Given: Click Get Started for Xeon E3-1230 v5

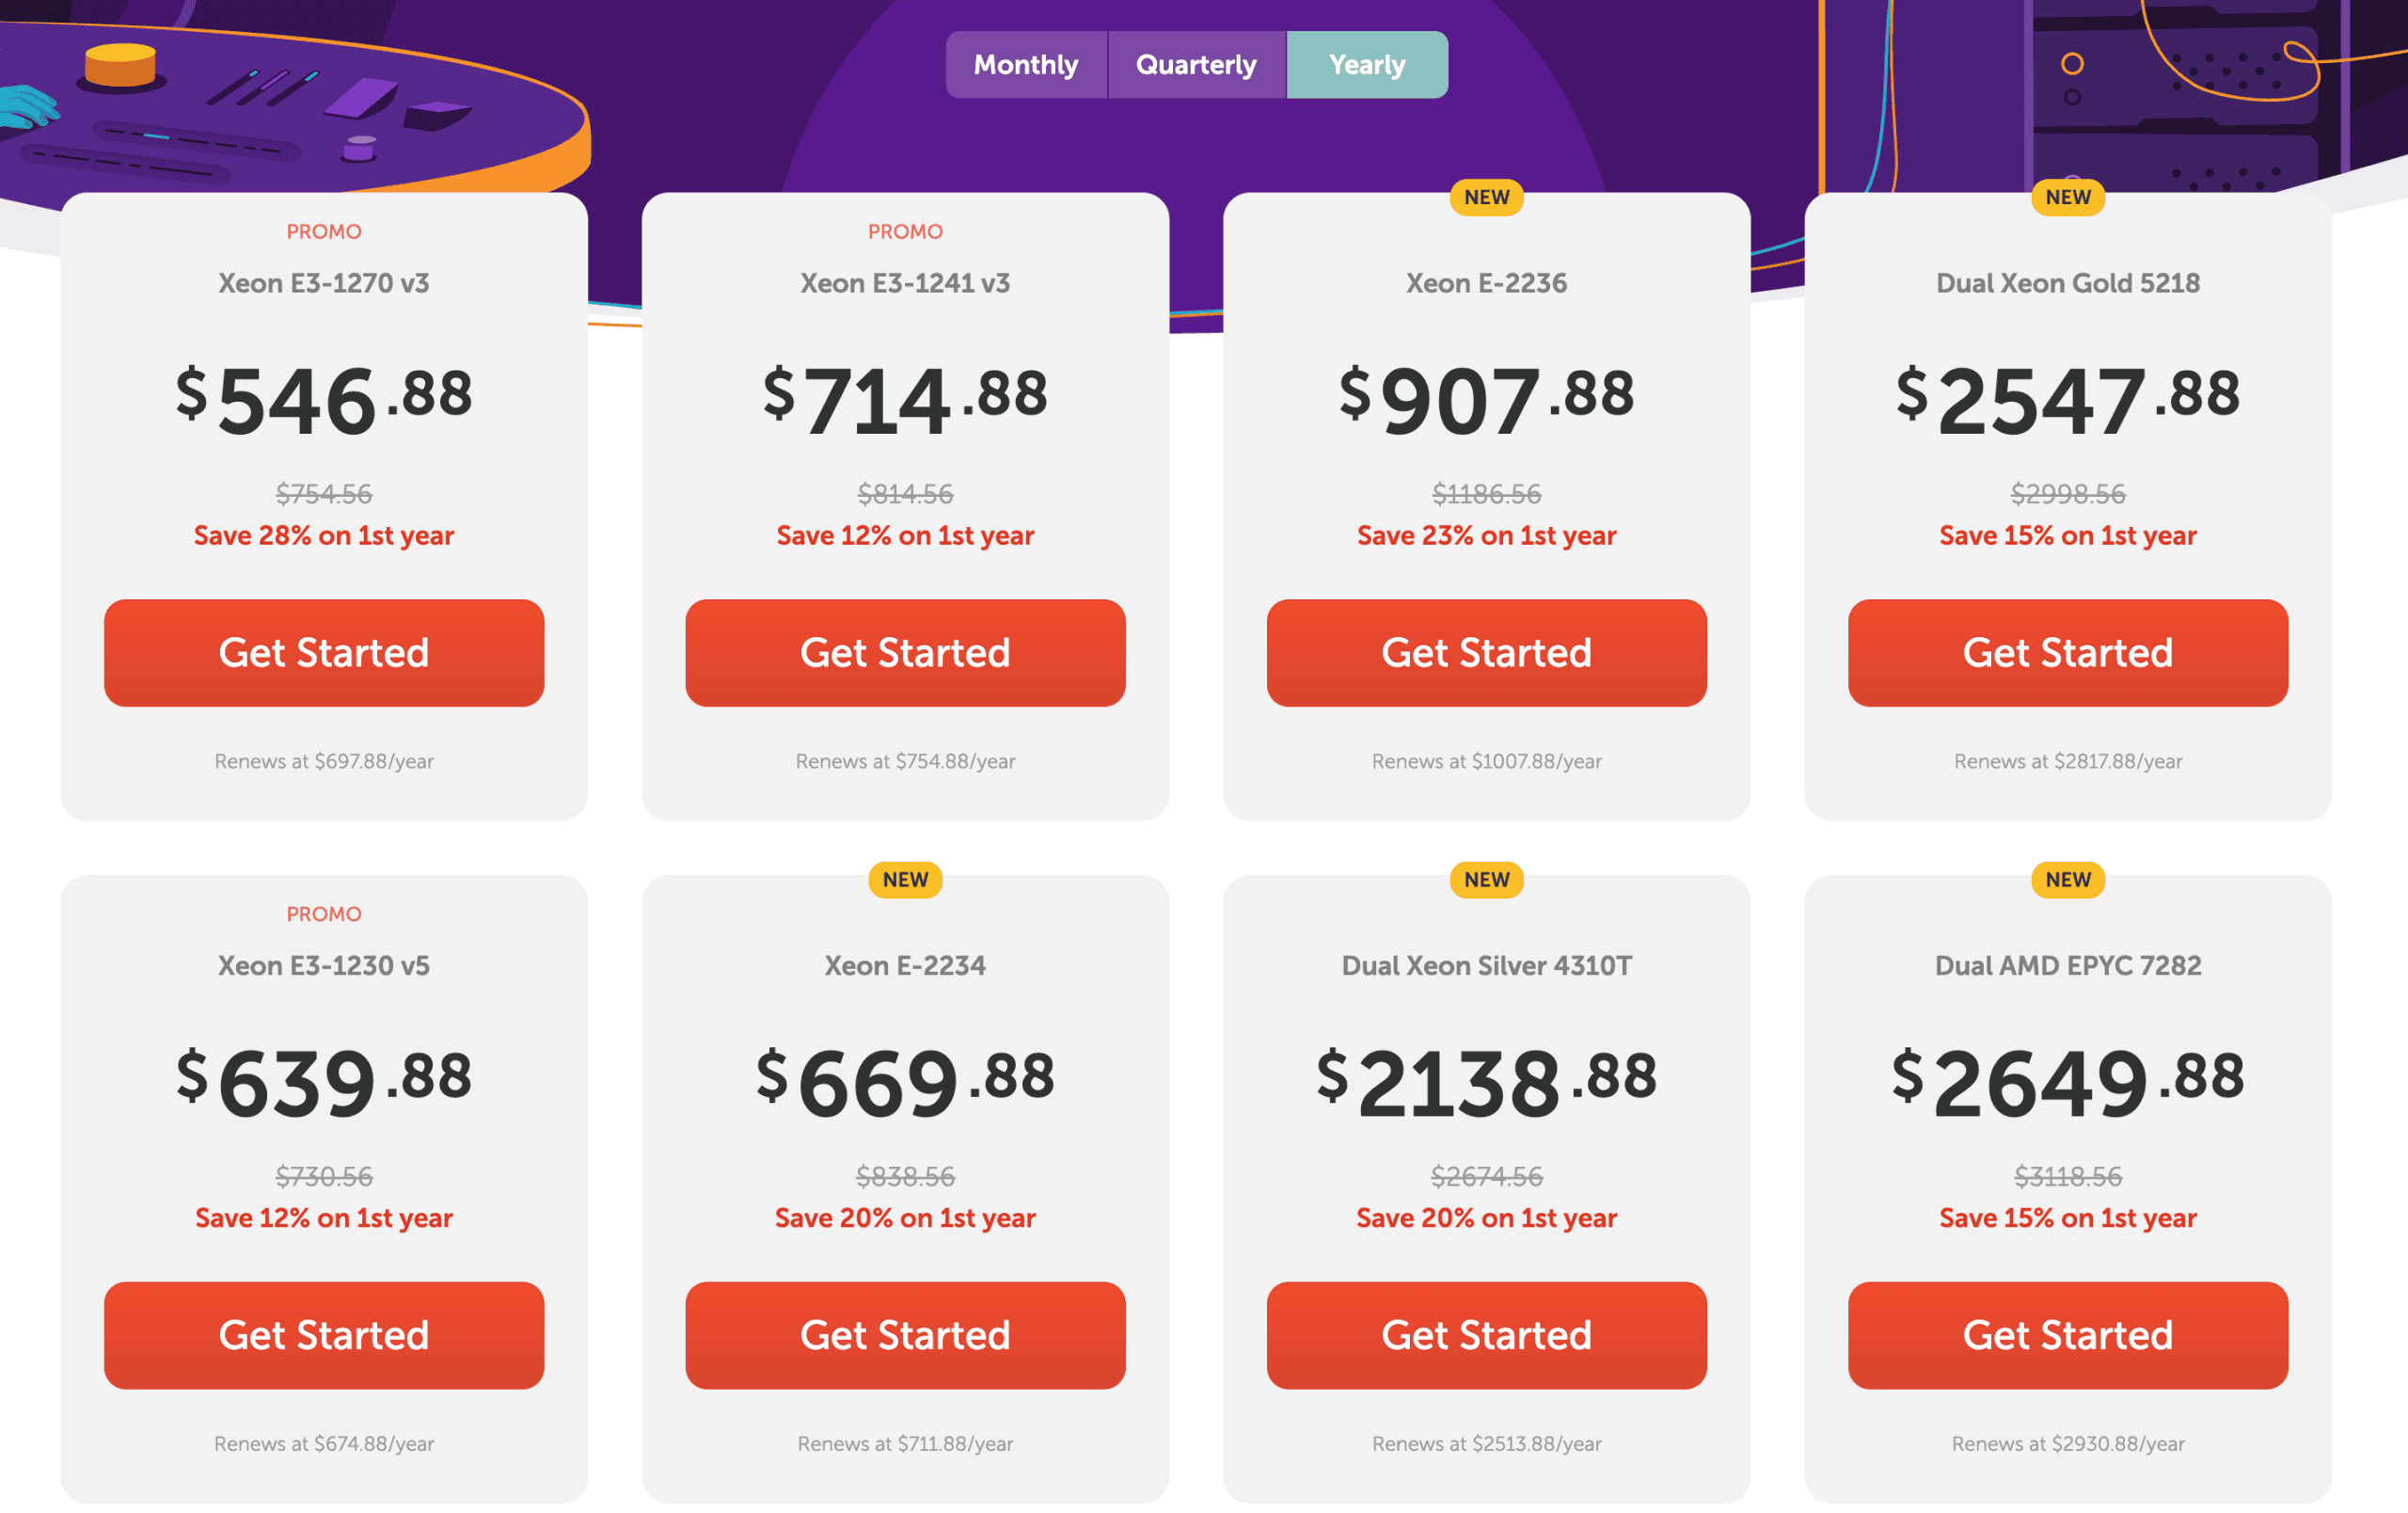Looking at the screenshot, I should tap(323, 1335).
